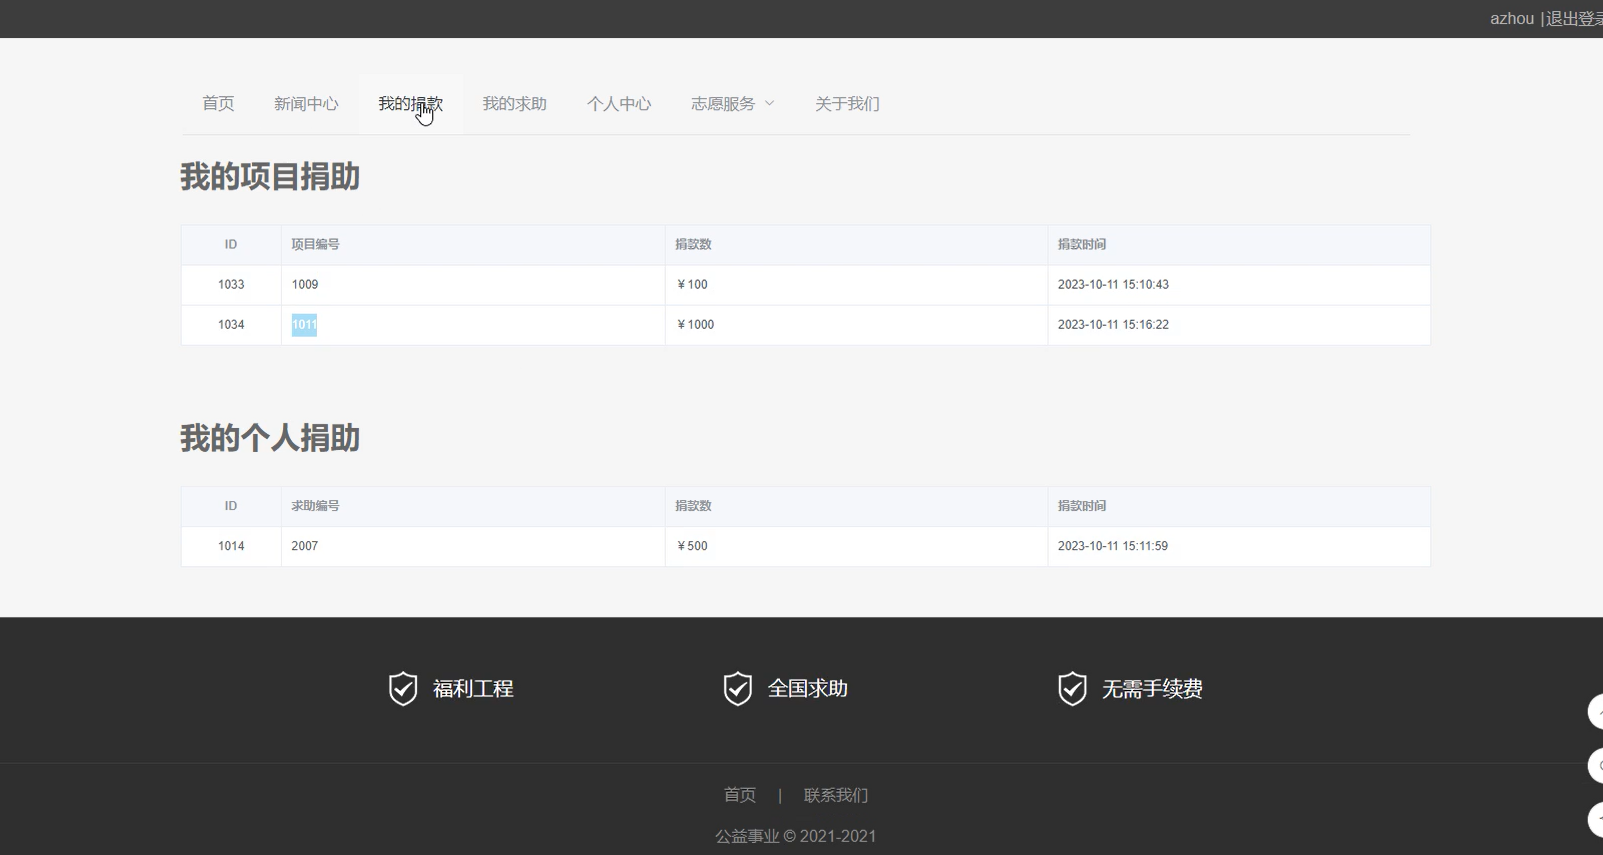Click the azhou username in the header
Viewport: 1603px width, 855px height.
(x=1512, y=19)
